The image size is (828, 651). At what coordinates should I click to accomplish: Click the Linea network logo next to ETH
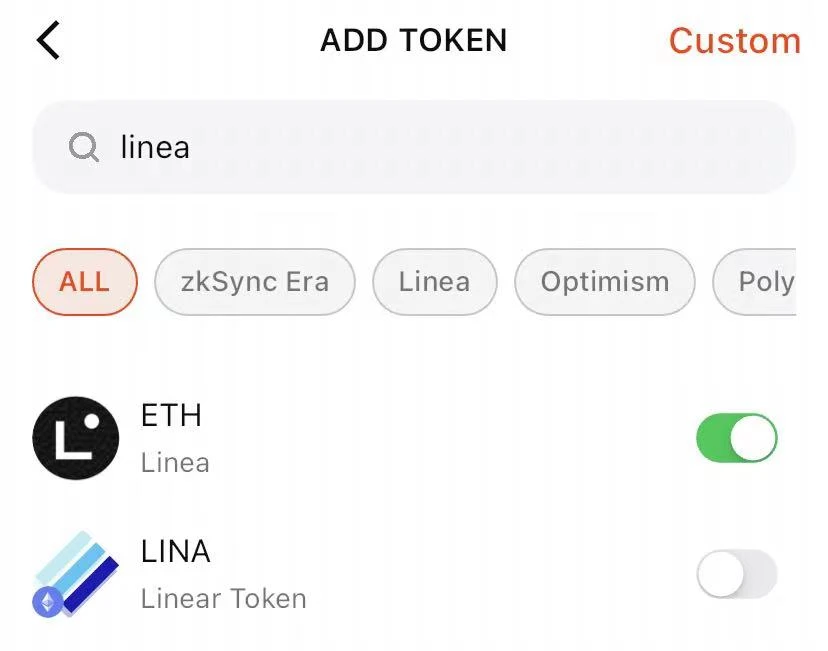coord(75,437)
